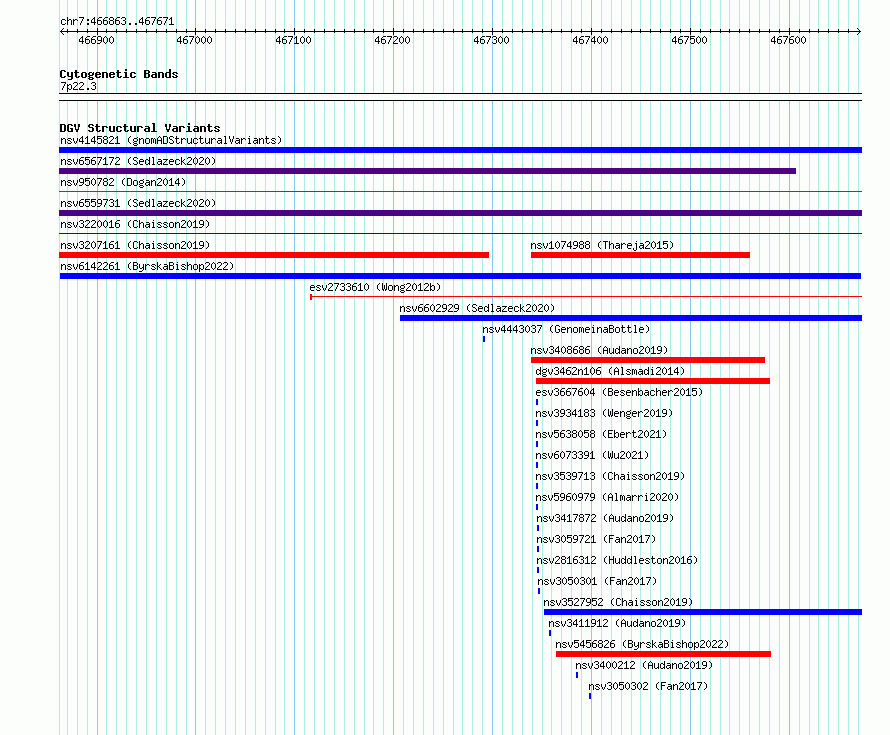Click the nsv3220016 Chaisson2019 label
Screen dimensions: 890x735
point(135,224)
